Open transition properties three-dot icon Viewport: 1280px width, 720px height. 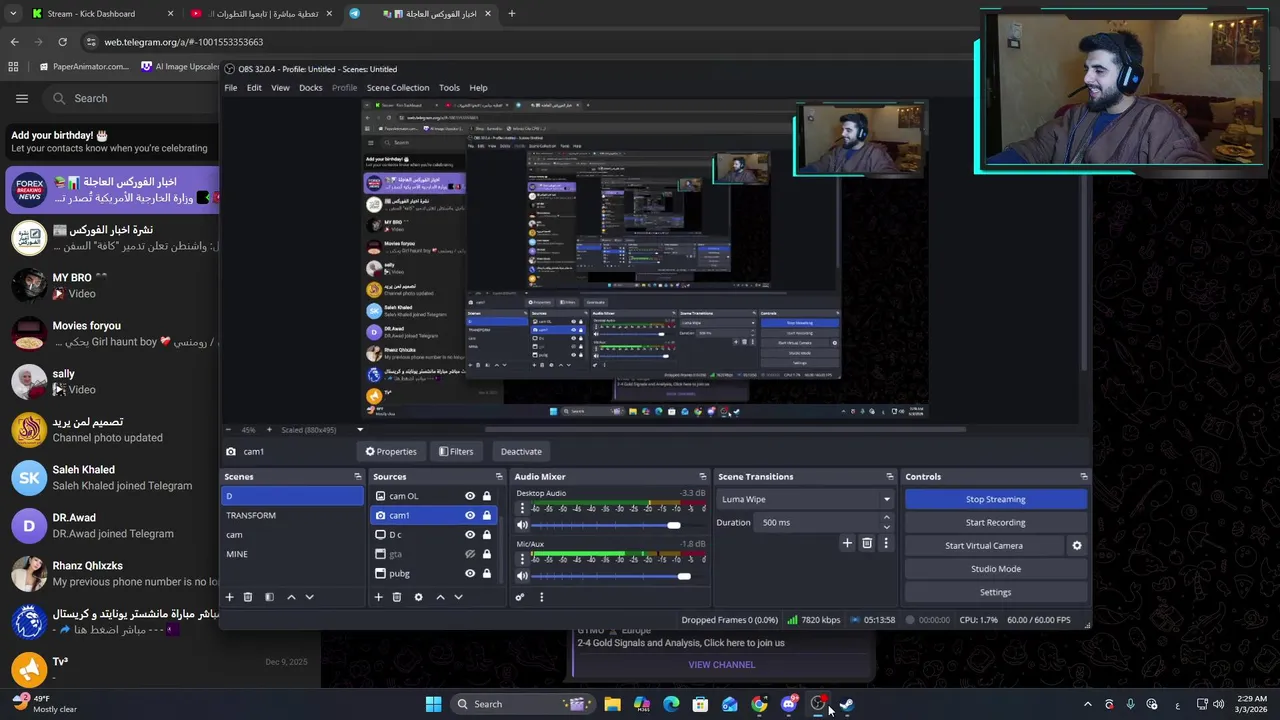pos(885,543)
